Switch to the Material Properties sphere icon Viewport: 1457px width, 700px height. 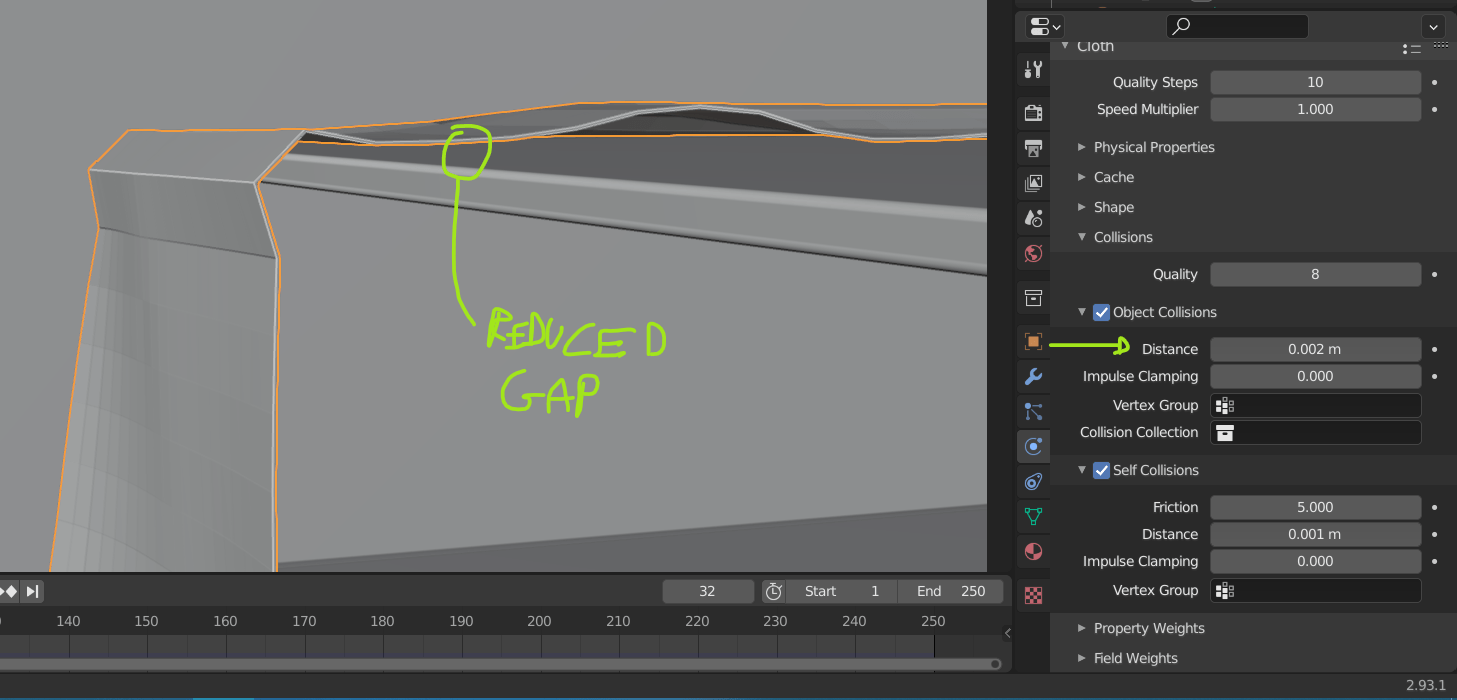pyautogui.click(x=1033, y=551)
